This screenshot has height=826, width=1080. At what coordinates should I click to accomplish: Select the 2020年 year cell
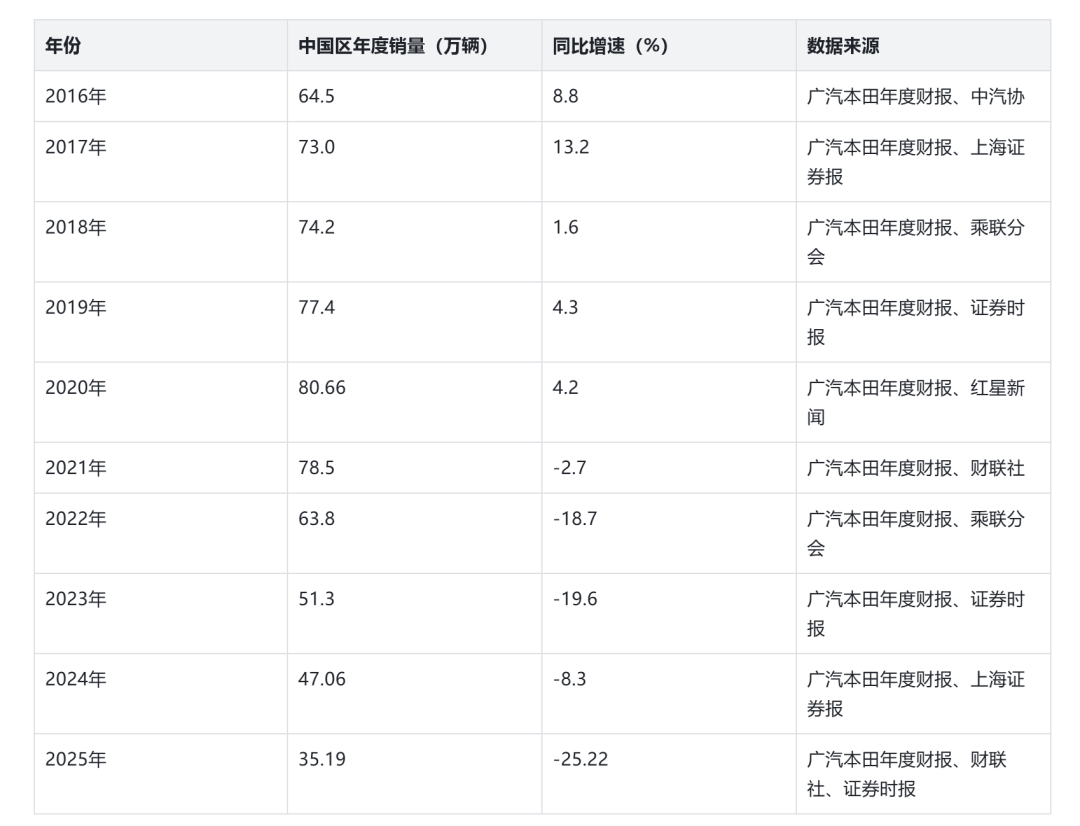click(75, 388)
